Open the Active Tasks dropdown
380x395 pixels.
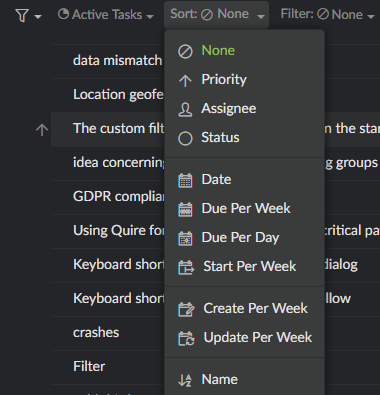point(106,15)
